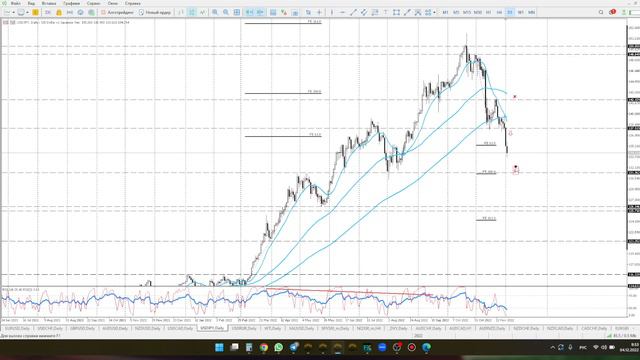This screenshot has width=640, height=360.
Task: Zoom out of the chart
Action: point(226,12)
